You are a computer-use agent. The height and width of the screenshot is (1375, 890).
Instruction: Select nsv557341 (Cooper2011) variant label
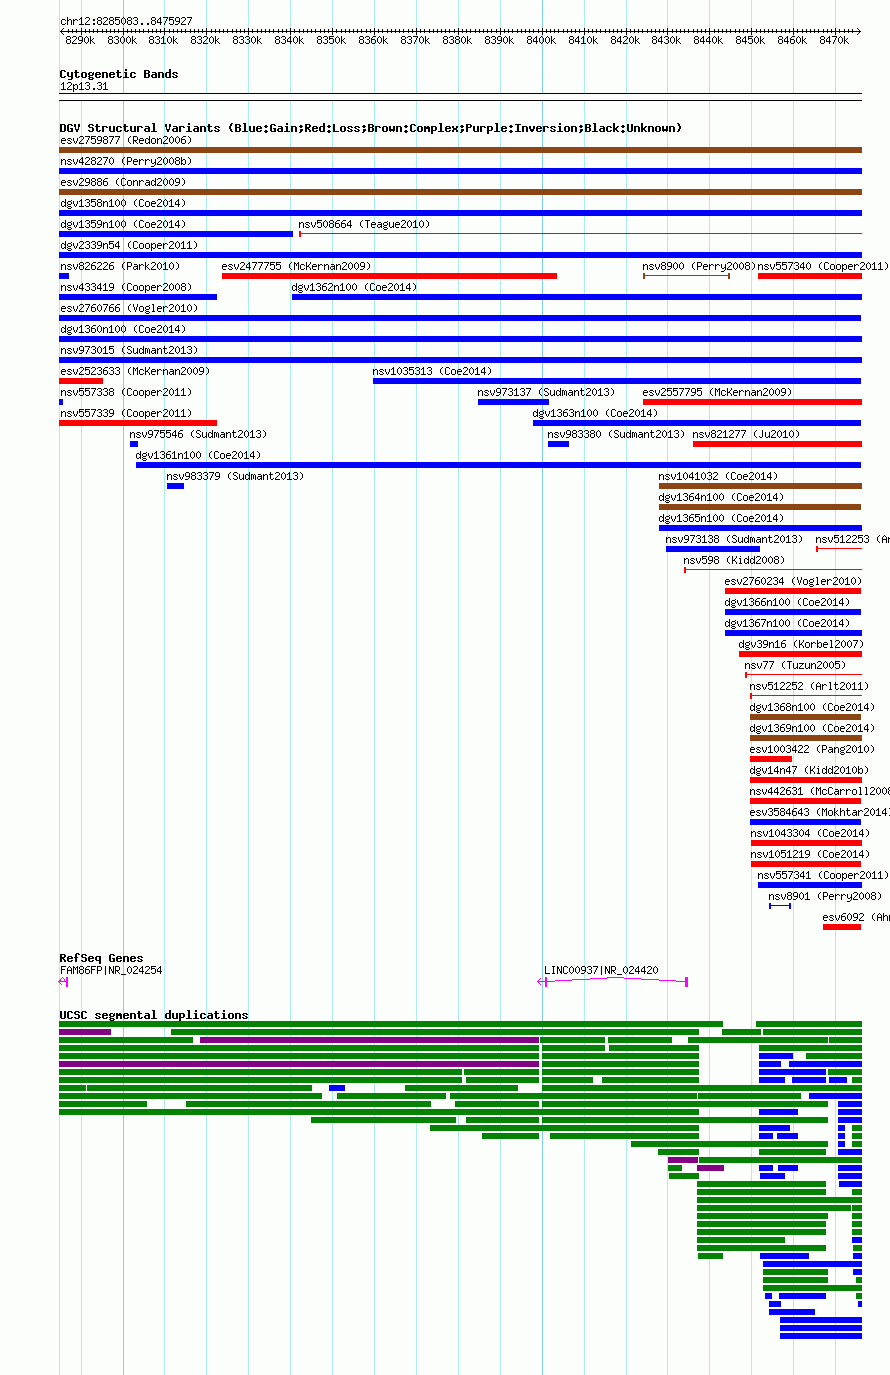[822, 876]
